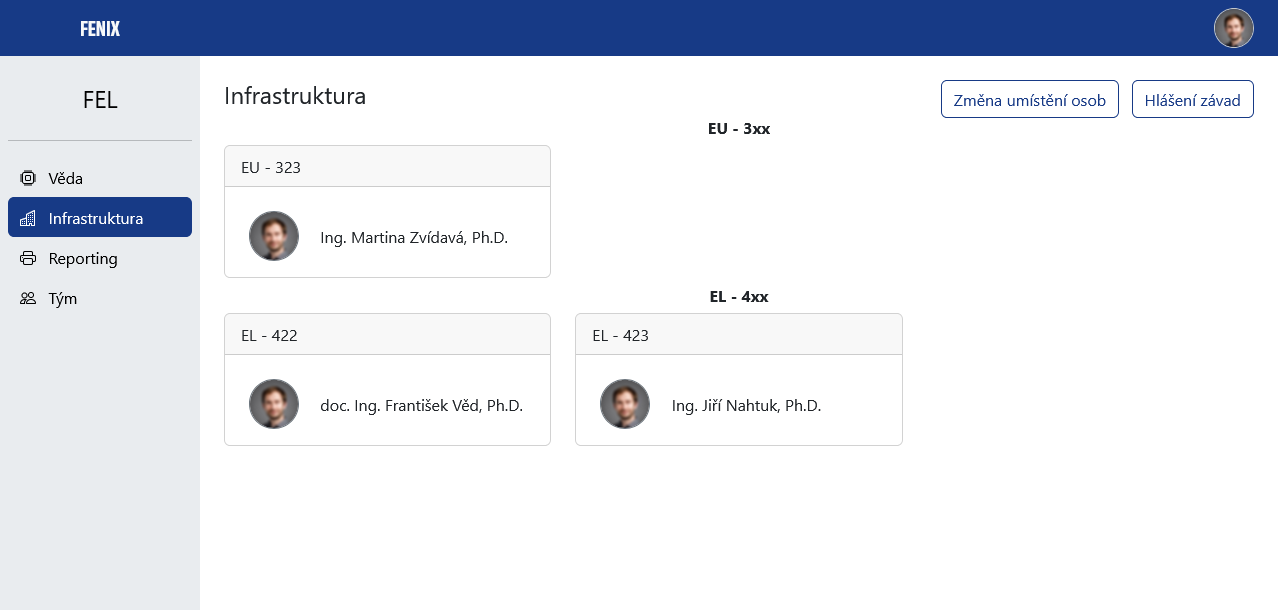
Task: Click the Tým people icon
Action: click(28, 298)
